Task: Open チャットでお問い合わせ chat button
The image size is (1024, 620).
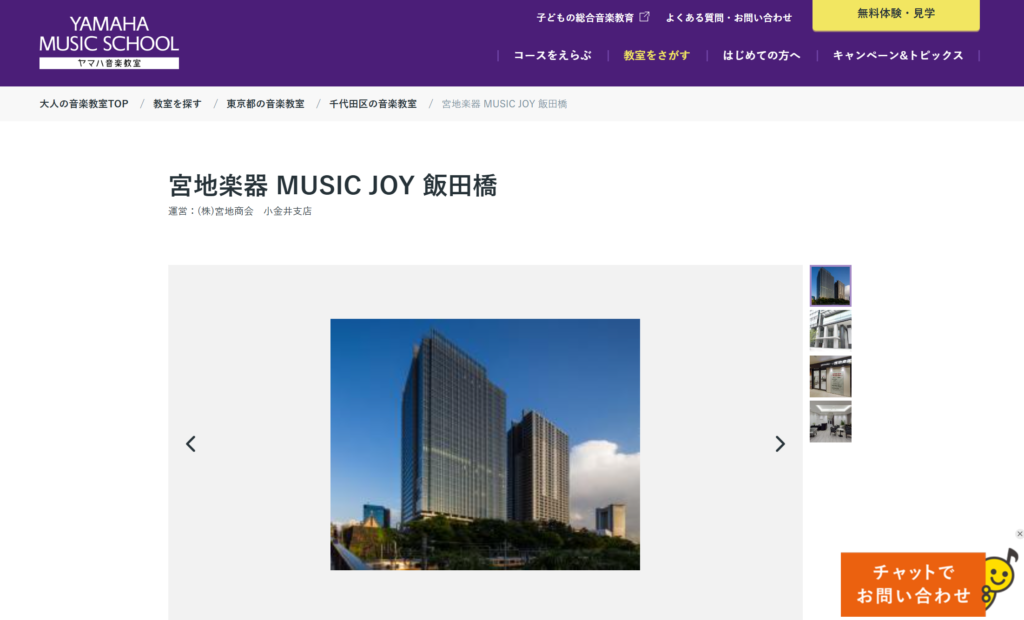Action: (x=913, y=585)
